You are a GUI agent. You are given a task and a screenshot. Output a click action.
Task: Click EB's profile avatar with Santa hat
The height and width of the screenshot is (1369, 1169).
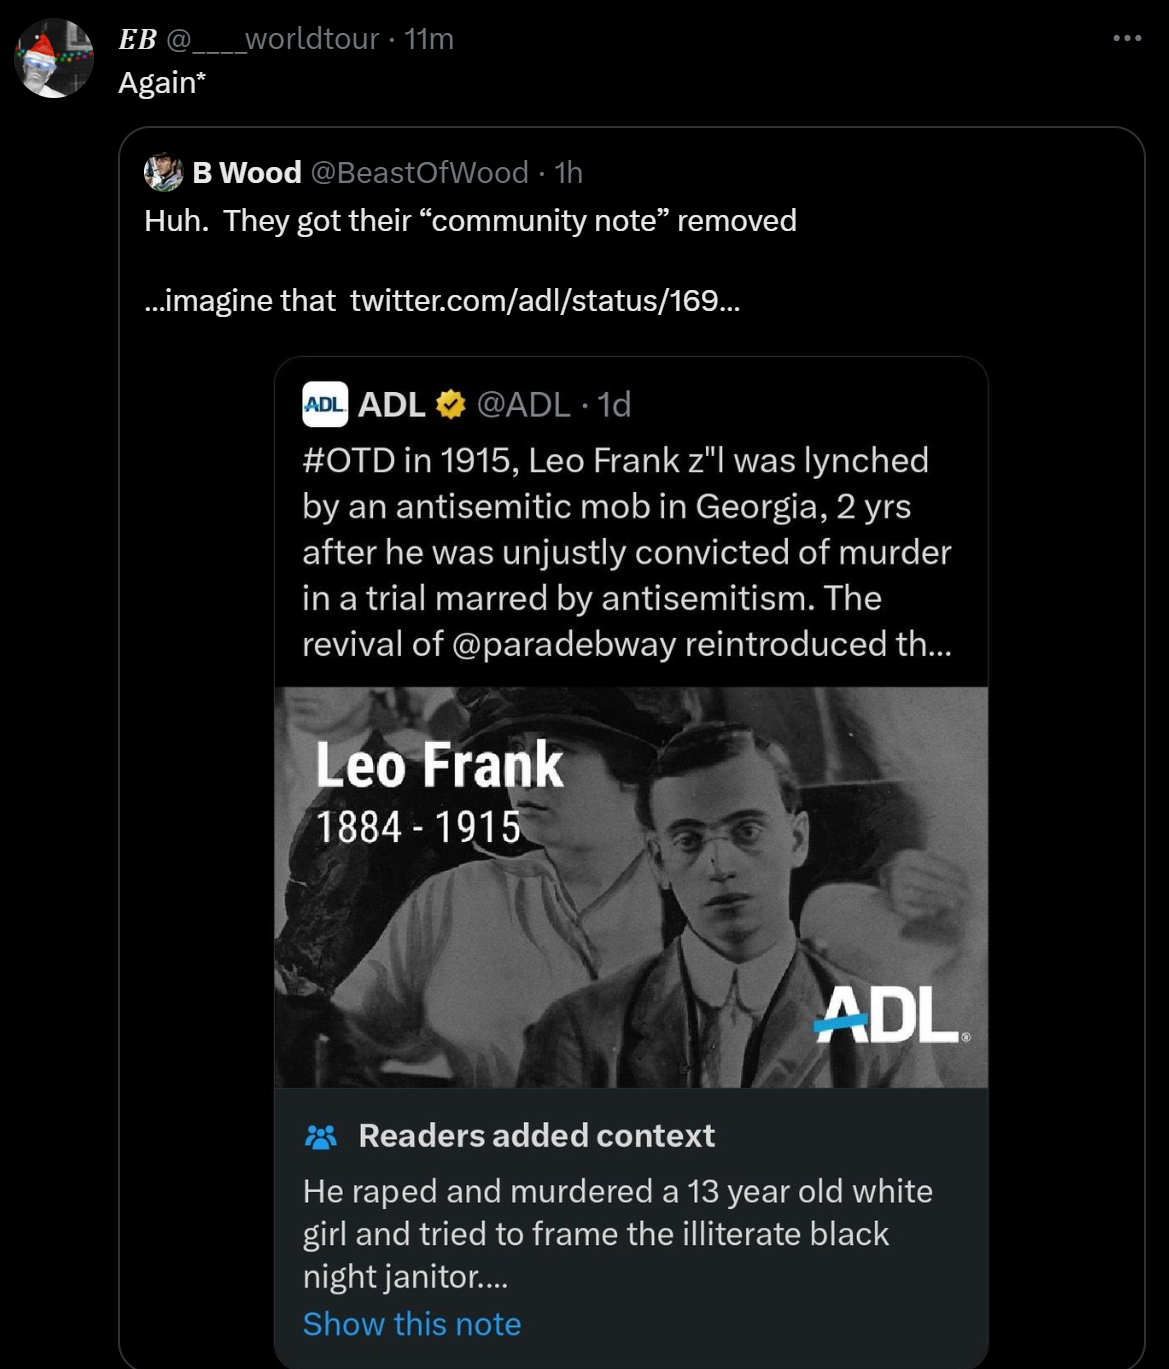54,58
